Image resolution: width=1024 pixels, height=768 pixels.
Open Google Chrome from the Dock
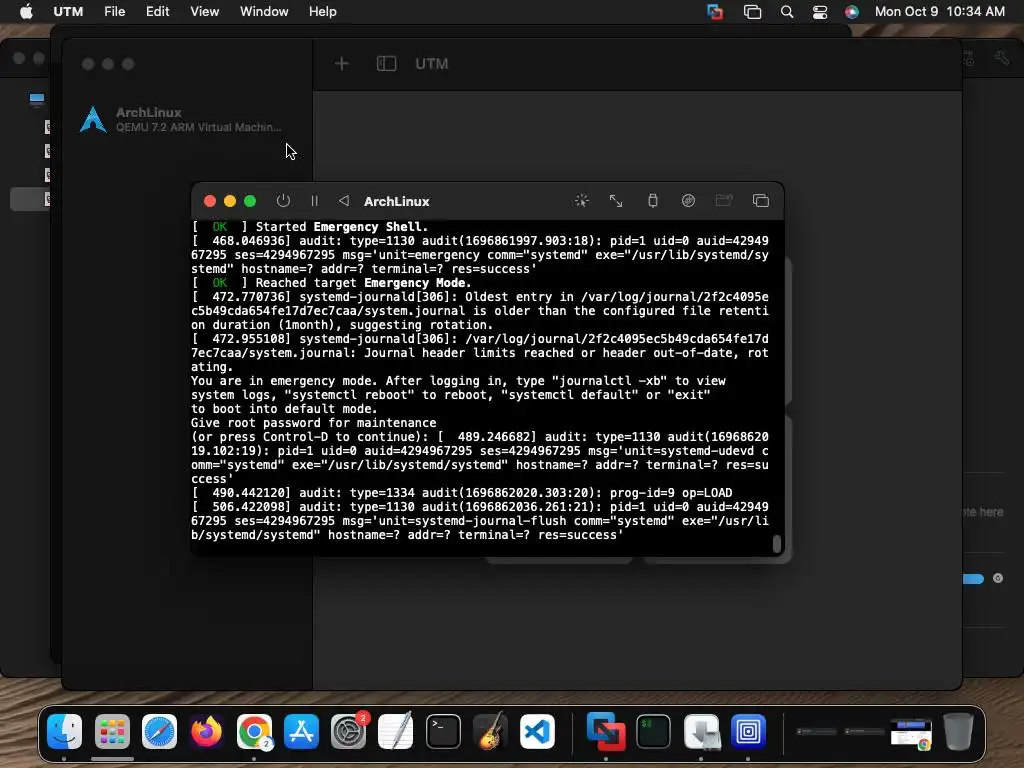(x=254, y=731)
